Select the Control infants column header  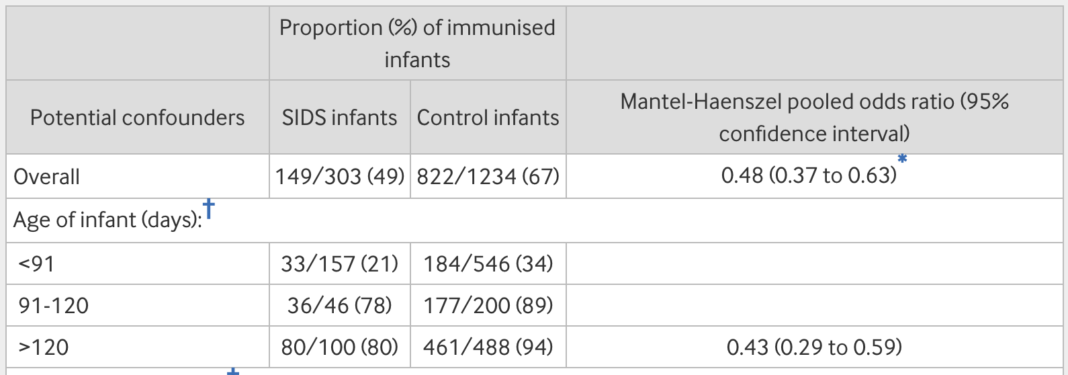pyautogui.click(x=488, y=118)
